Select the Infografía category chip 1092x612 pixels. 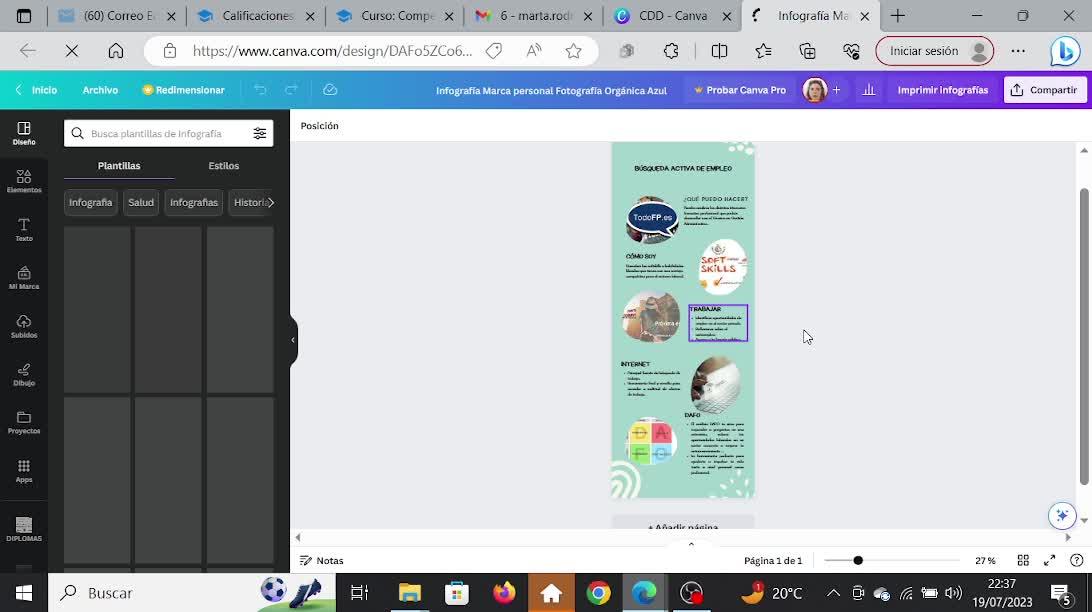tap(91, 203)
